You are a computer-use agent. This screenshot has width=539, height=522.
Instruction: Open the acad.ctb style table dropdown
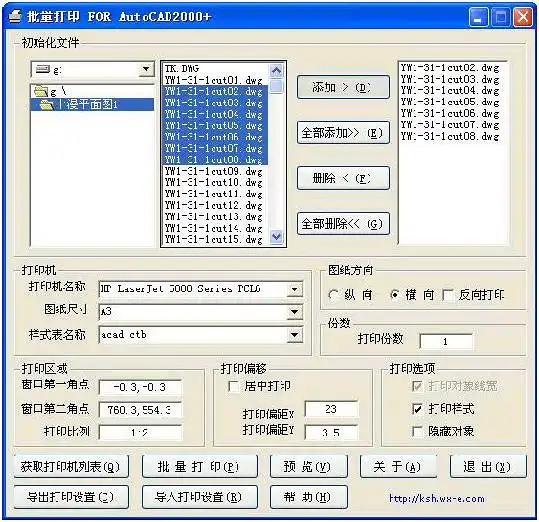pos(295,335)
